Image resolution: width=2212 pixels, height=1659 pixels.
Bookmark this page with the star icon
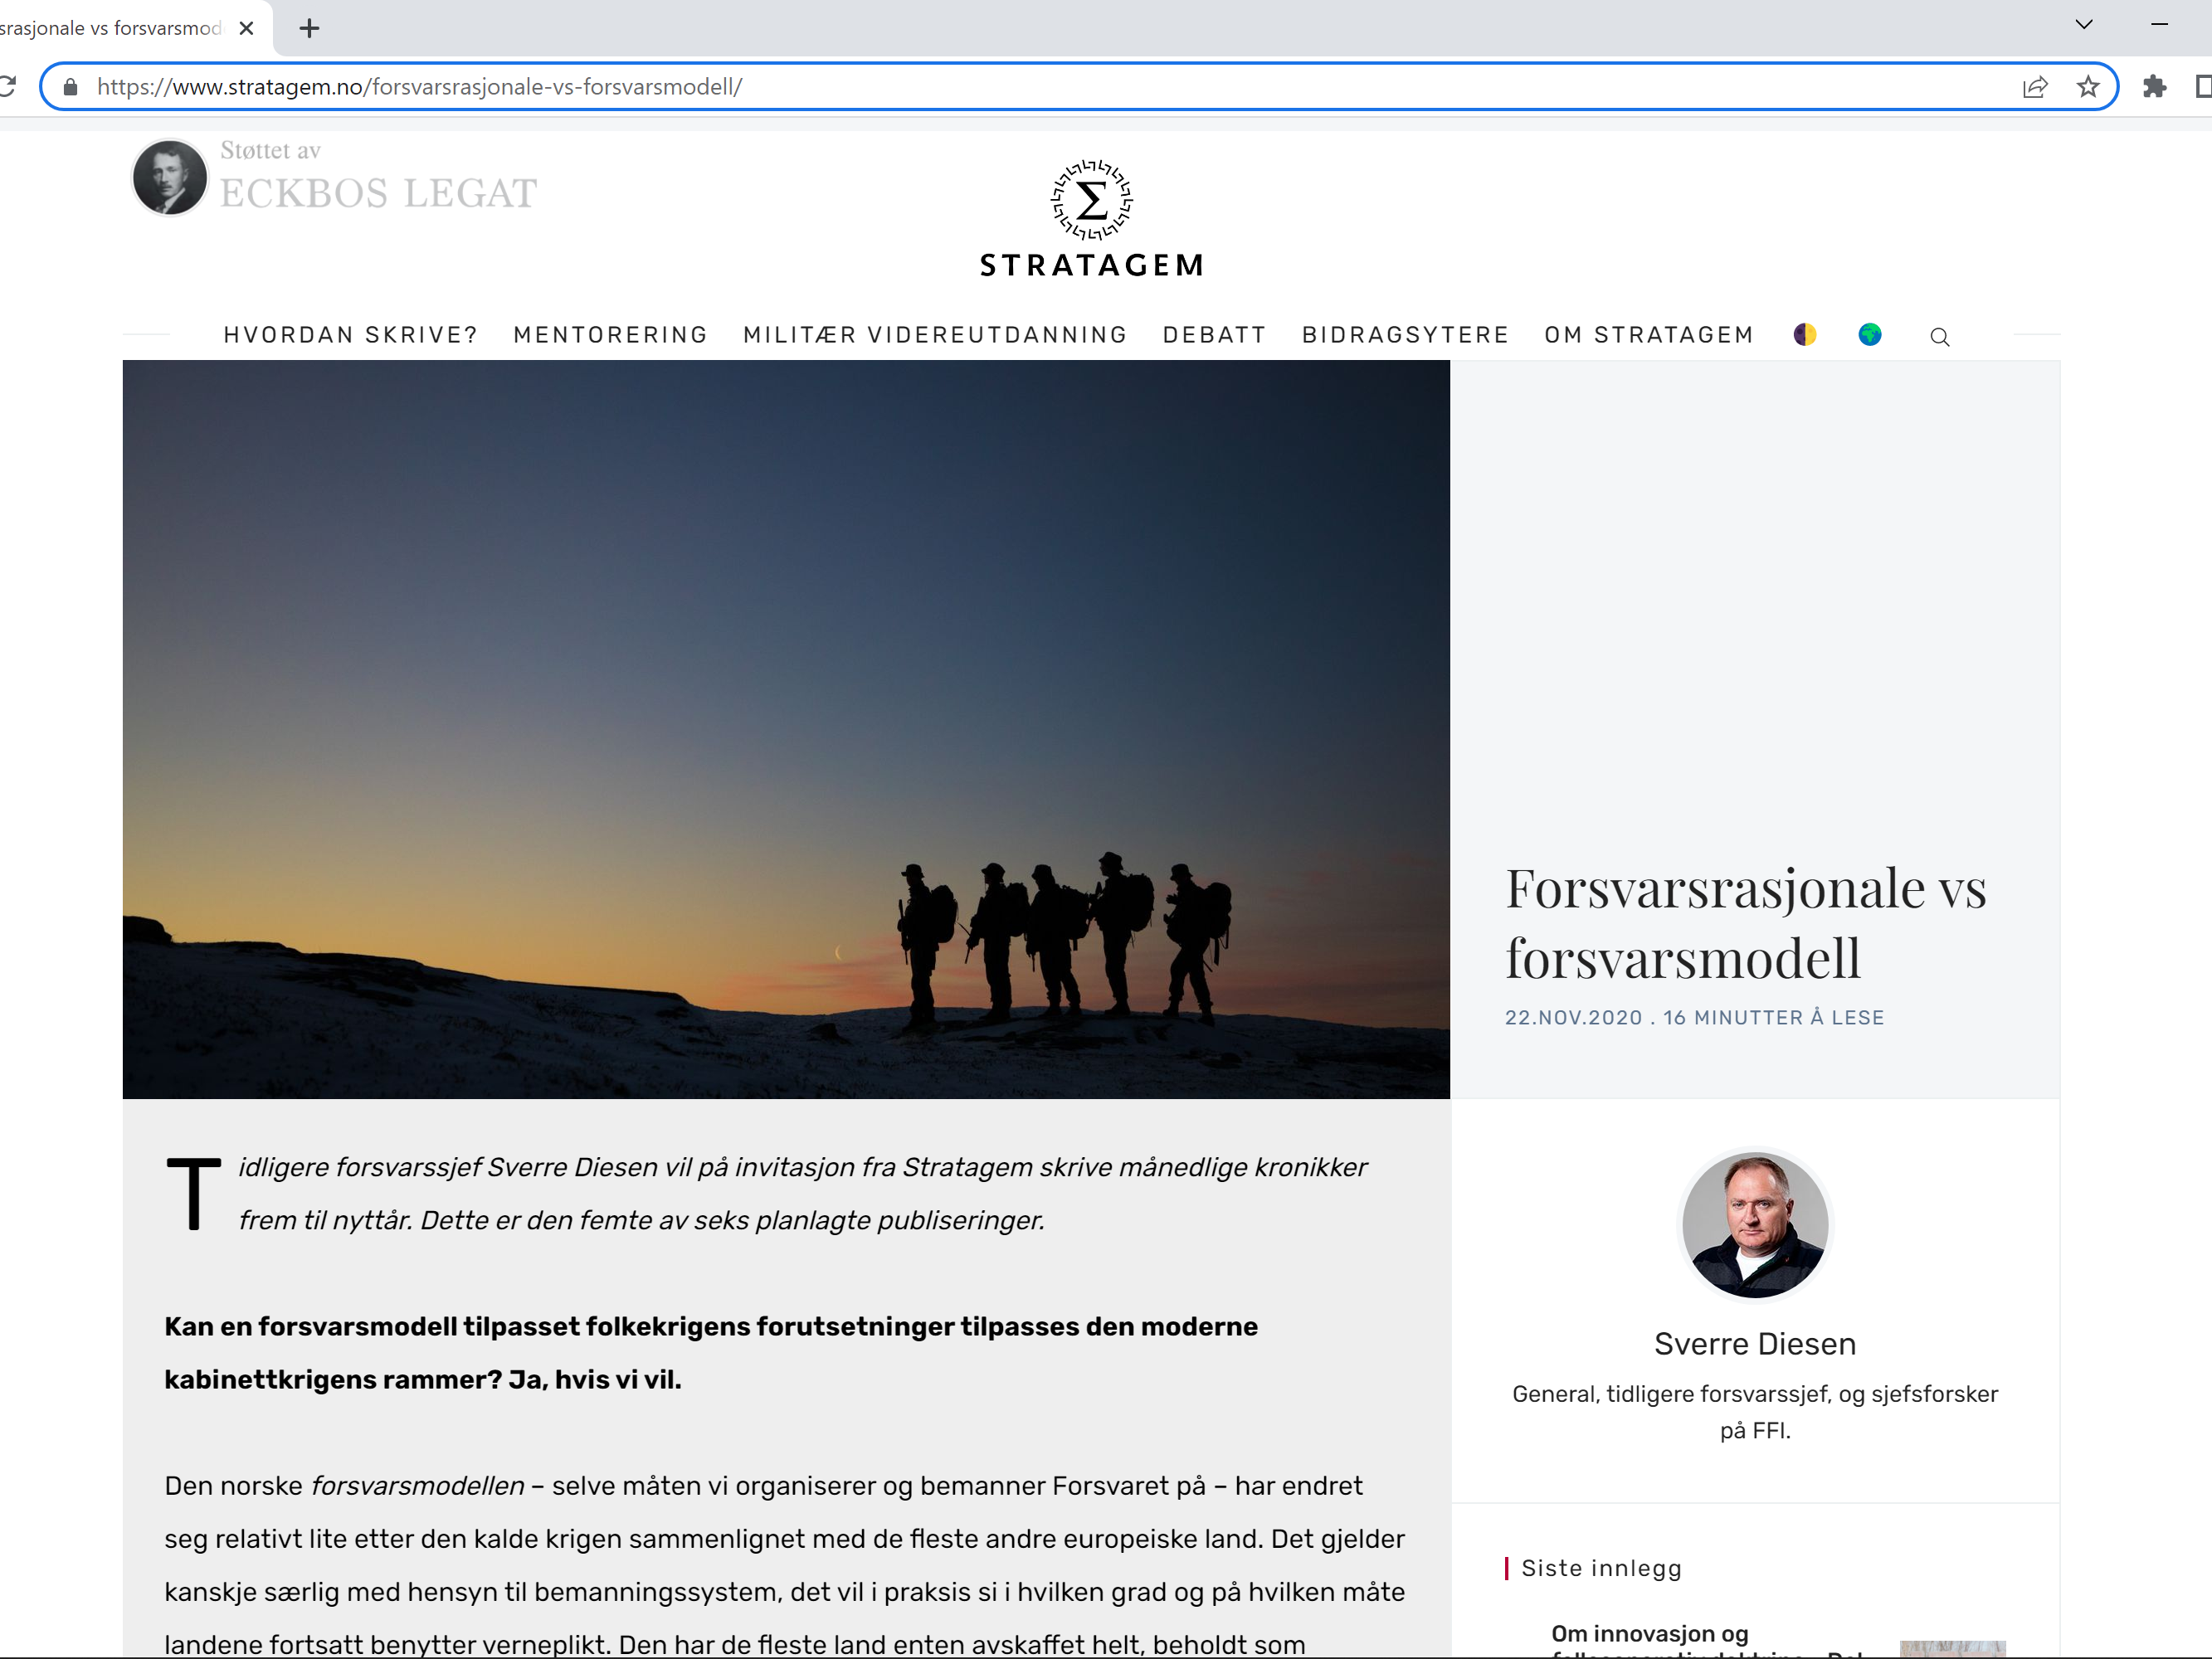click(2088, 87)
